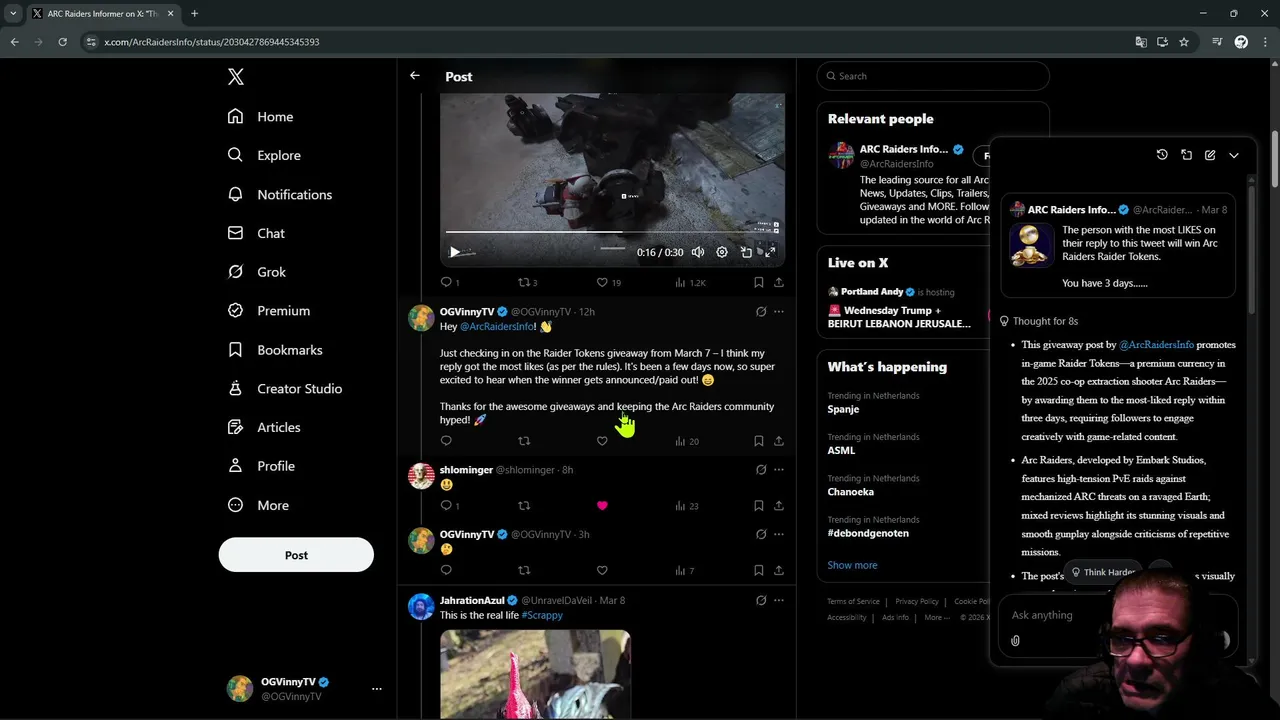Seek on the video progress bar
This screenshot has width=1280, height=720.
point(612,232)
